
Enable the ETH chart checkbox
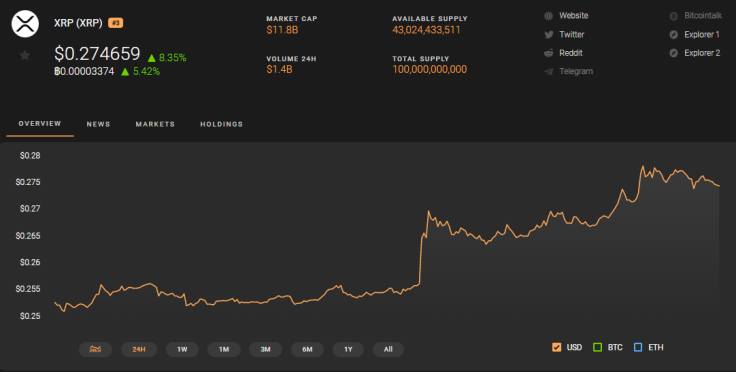pyautogui.click(x=638, y=348)
